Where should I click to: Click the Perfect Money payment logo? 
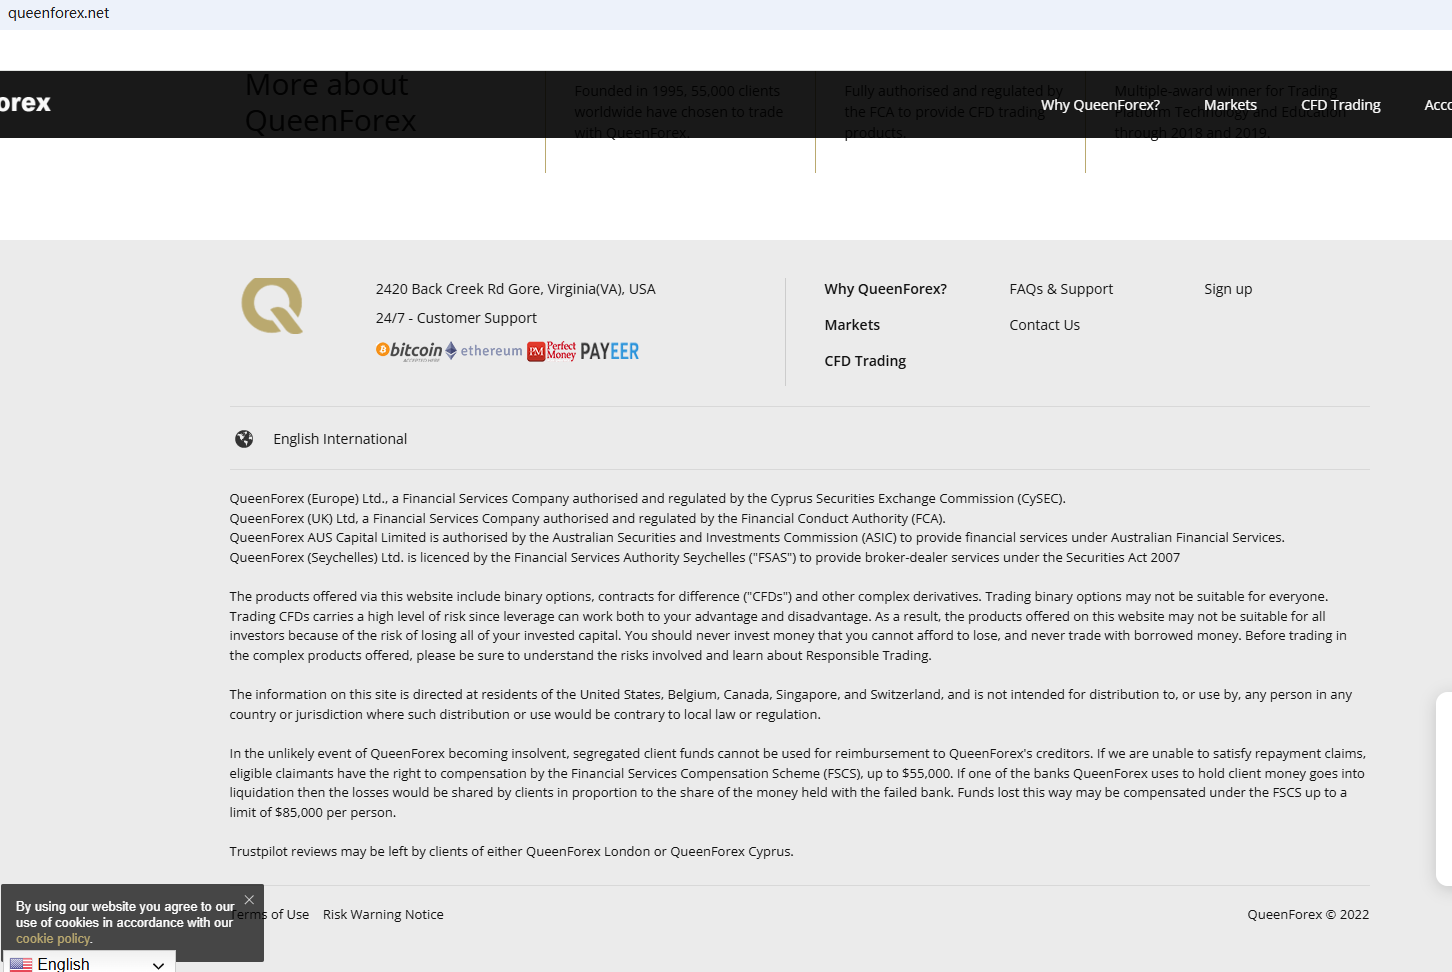coord(552,351)
